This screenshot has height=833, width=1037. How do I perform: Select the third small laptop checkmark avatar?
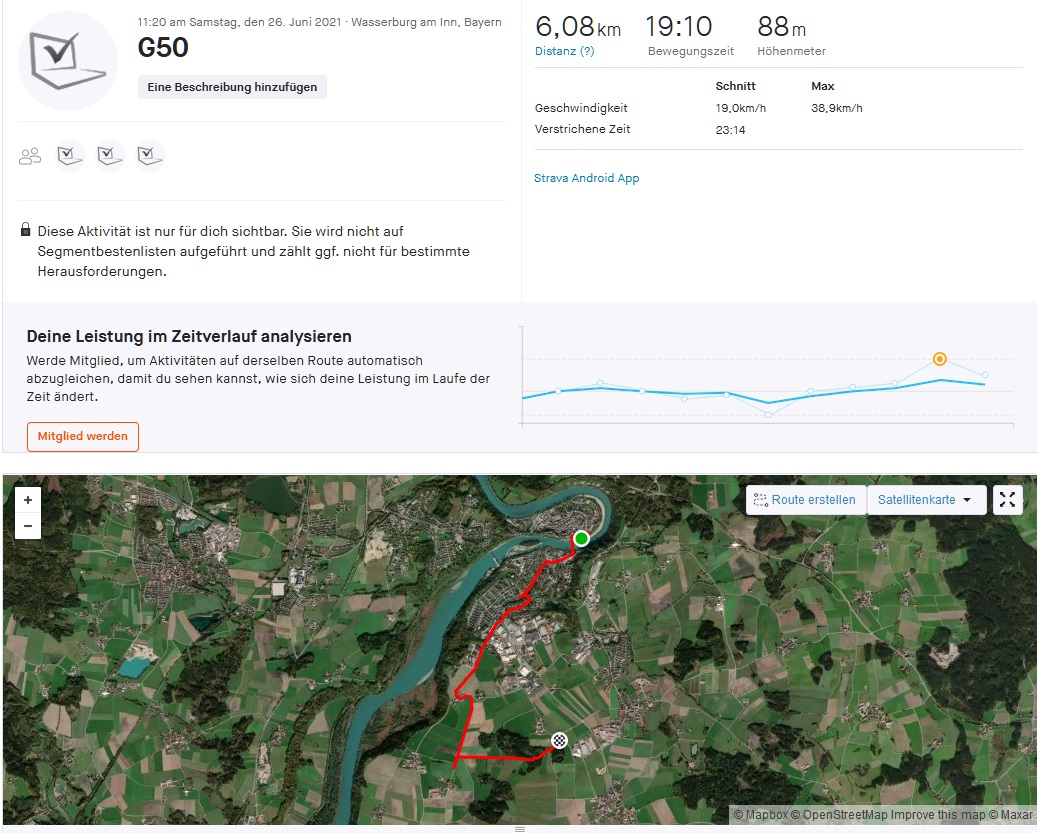(x=149, y=156)
